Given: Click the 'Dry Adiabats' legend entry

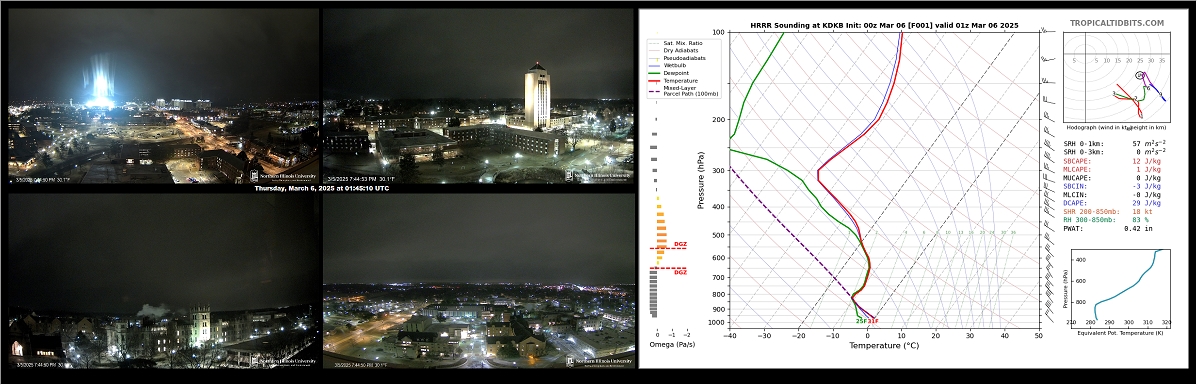Looking at the screenshot, I should (682, 50).
